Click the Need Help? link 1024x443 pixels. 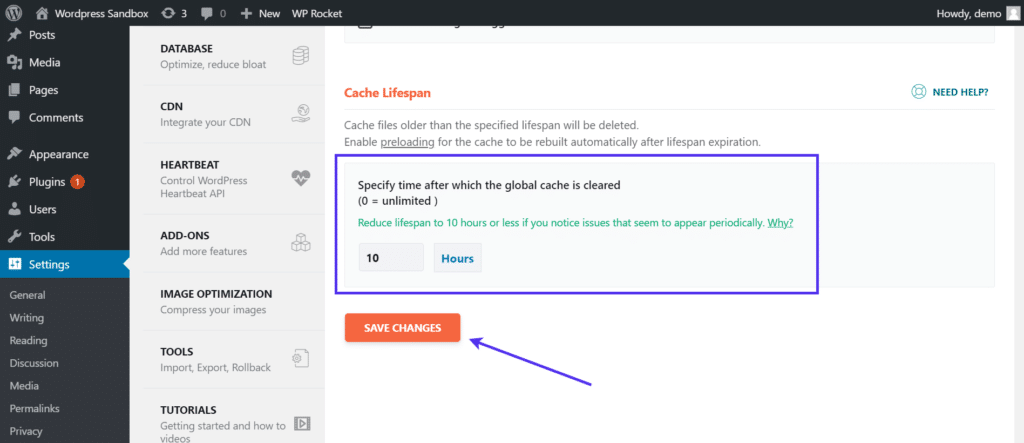pyautogui.click(x=949, y=92)
